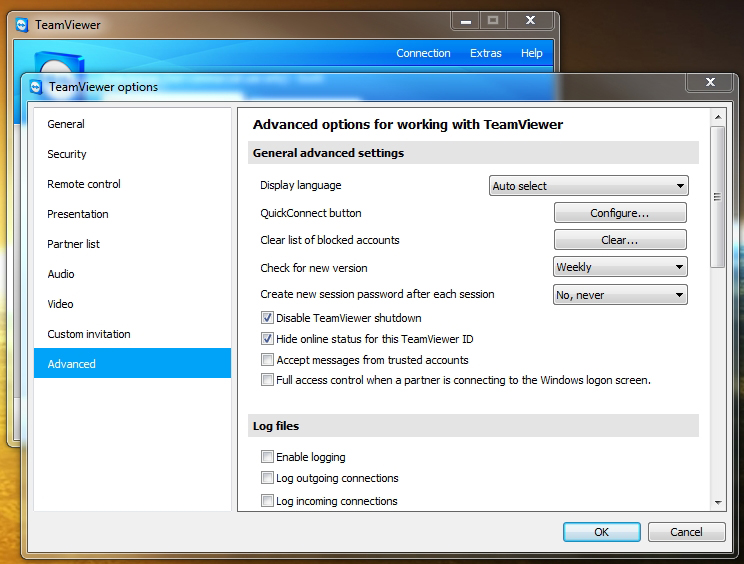Image resolution: width=744 pixels, height=564 pixels.
Task: Select the General options category
Action: tap(132, 124)
